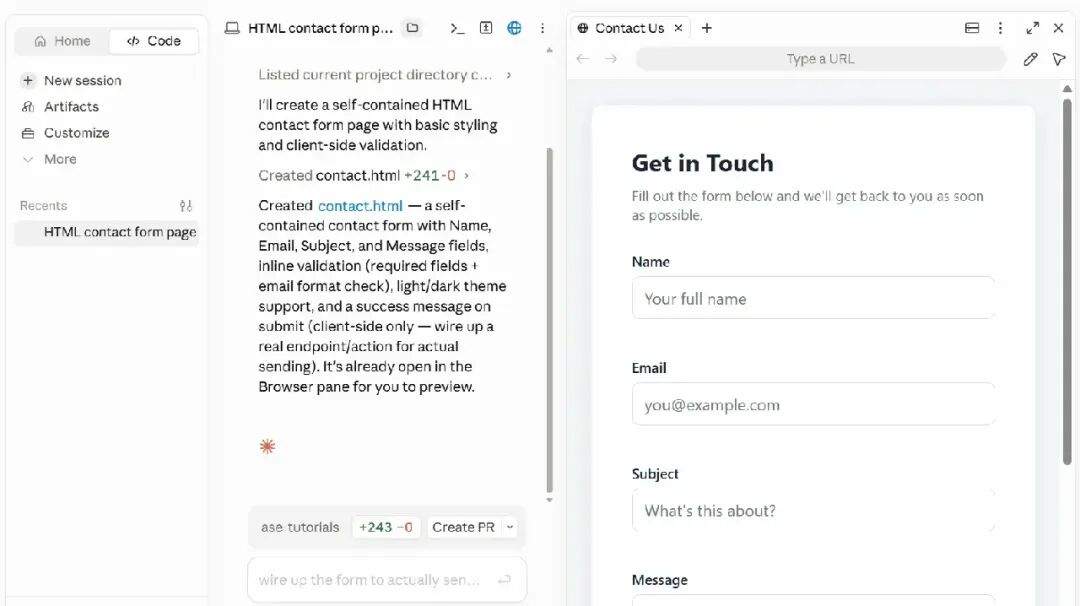This screenshot has height=606, width=1080.
Task: Switch to the Home tab
Action: coord(63,41)
